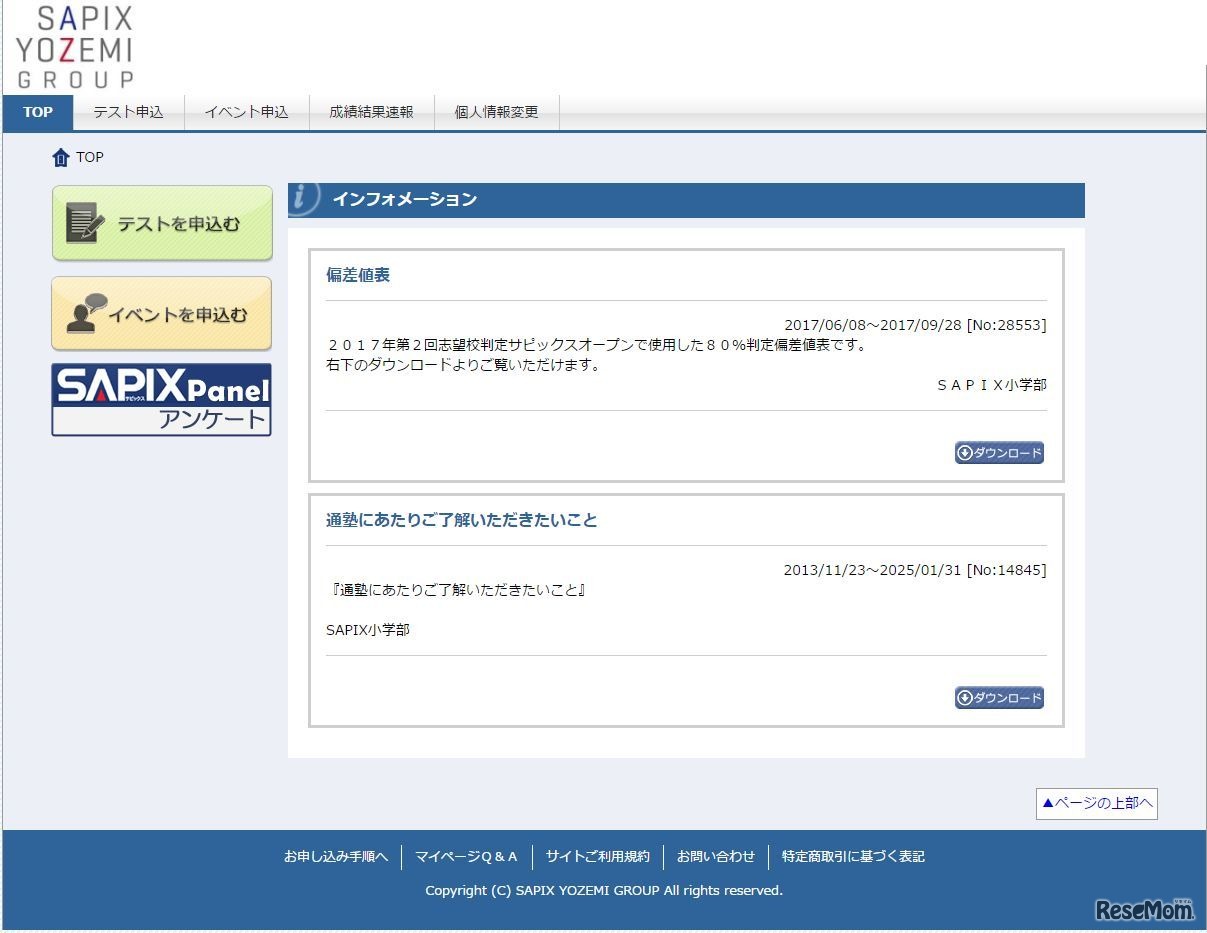Open the SAPIX Panel アンケート banner

pyautogui.click(x=160, y=400)
